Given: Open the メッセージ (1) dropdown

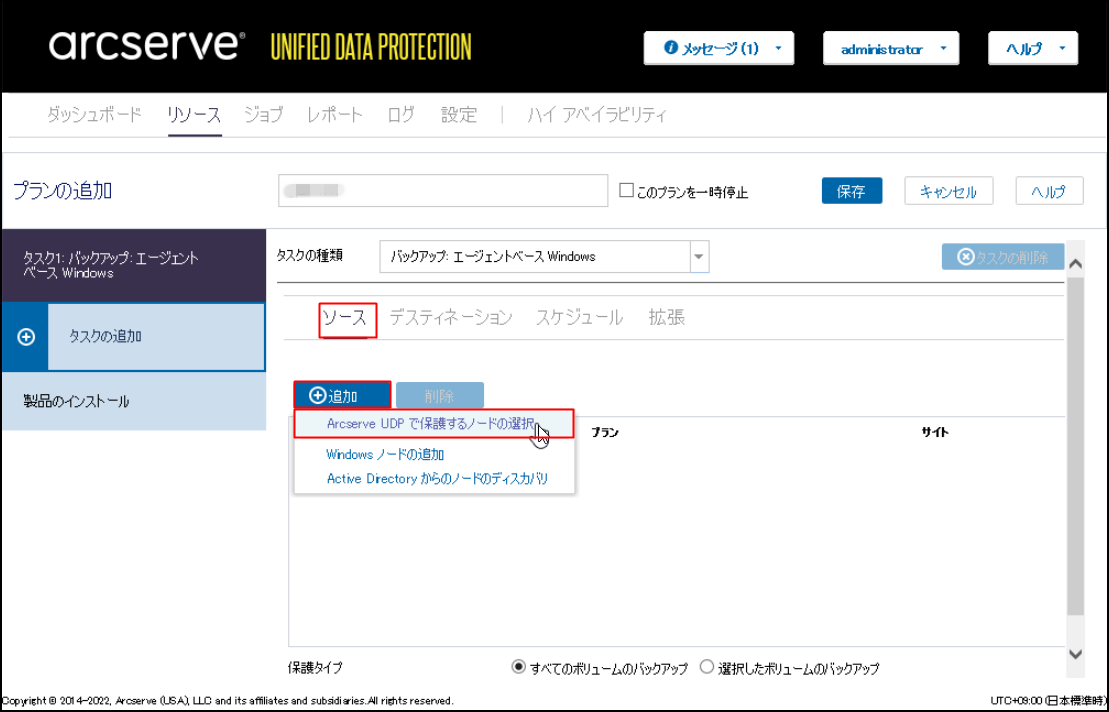Looking at the screenshot, I should [x=719, y=48].
